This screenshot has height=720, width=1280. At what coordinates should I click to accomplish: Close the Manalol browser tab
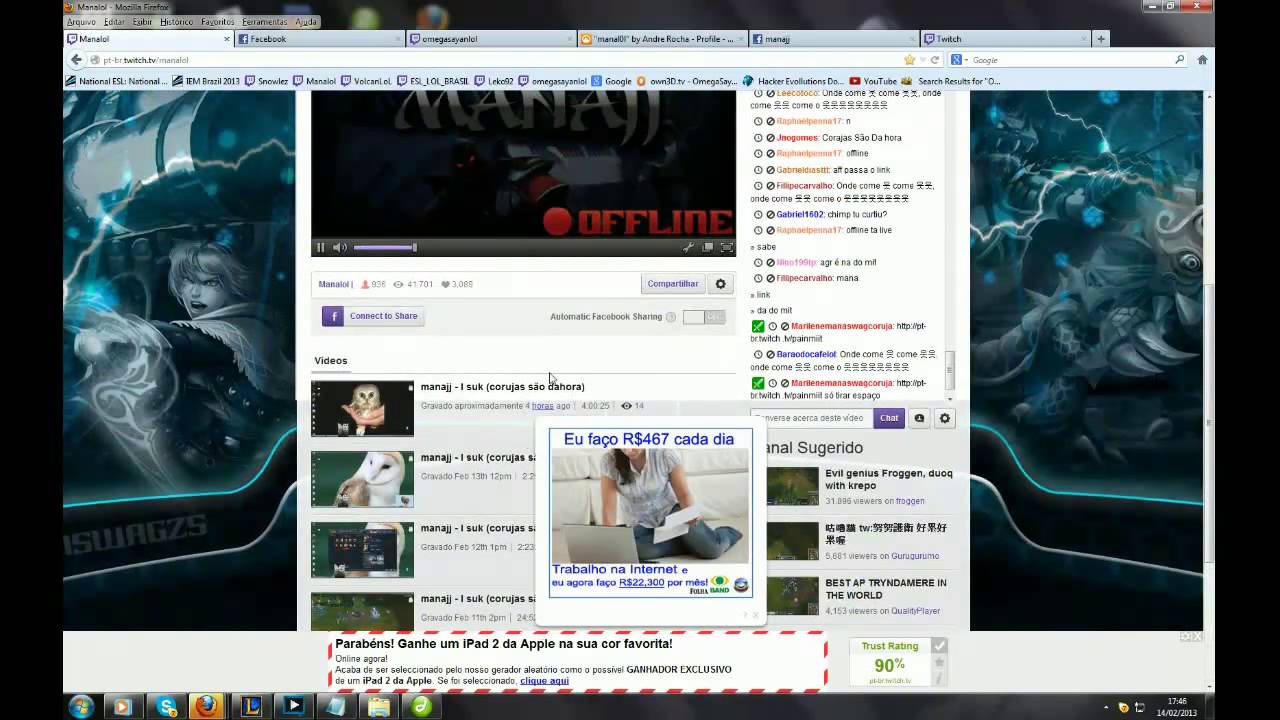click(x=227, y=39)
